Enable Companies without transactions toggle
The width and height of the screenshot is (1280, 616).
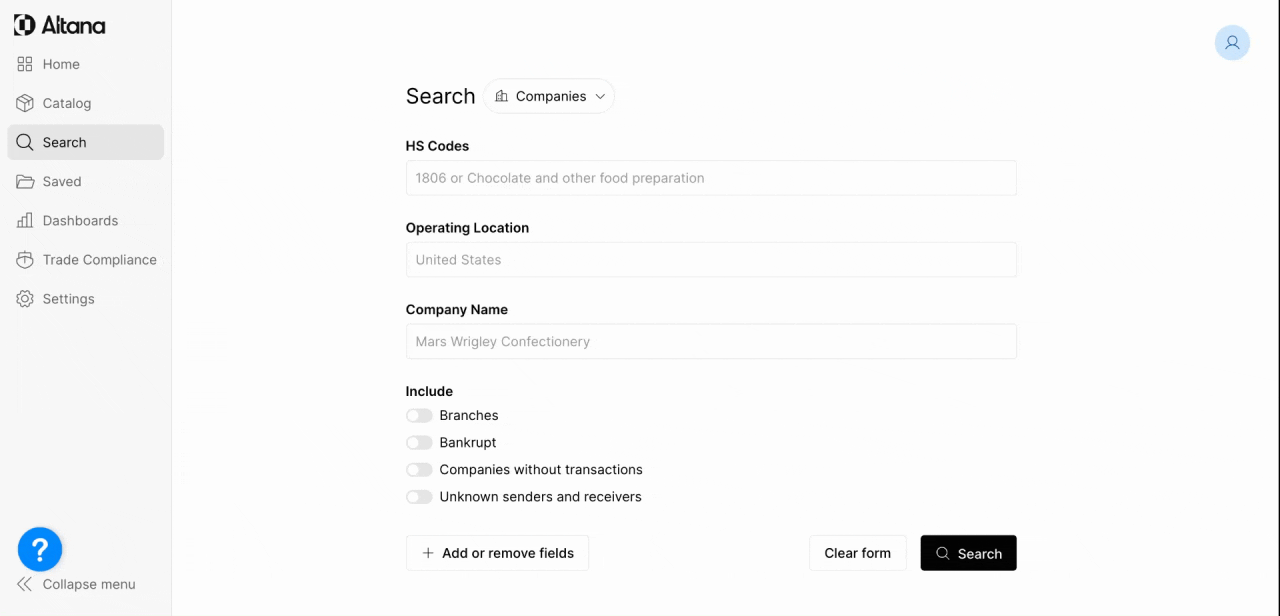tap(419, 470)
